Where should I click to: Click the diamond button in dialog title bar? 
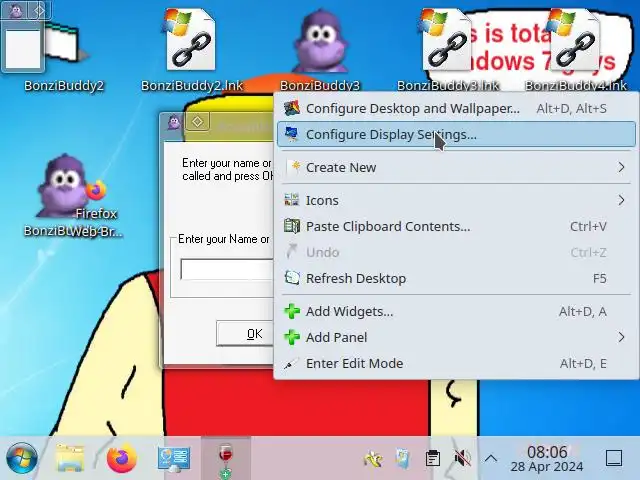pos(198,122)
